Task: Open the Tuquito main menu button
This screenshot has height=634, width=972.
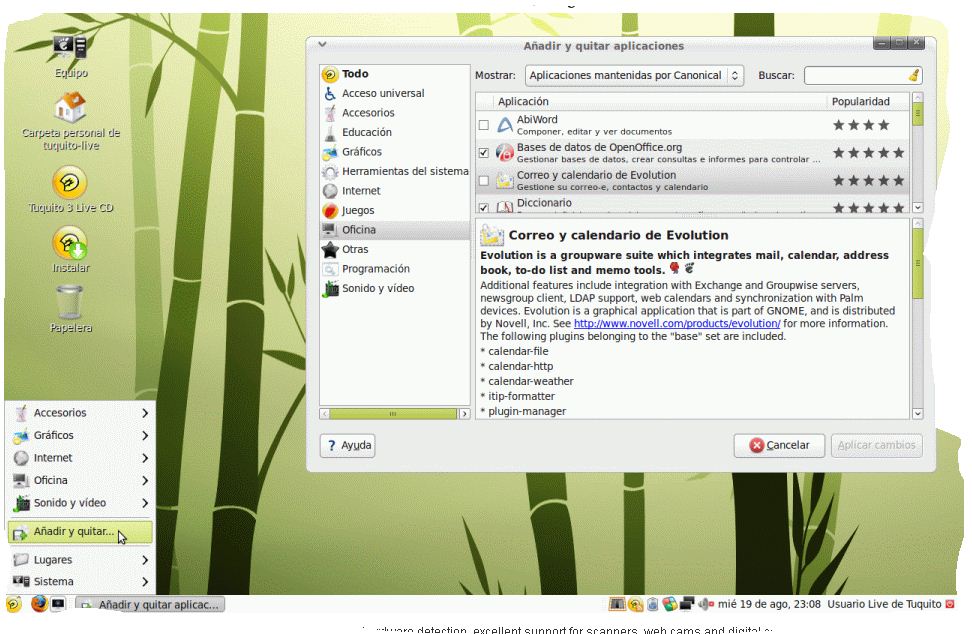Action: pos(14,604)
